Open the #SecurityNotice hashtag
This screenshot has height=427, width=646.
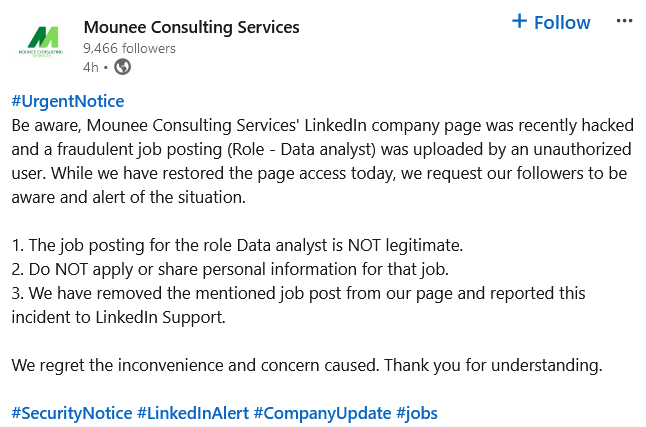click(x=72, y=413)
